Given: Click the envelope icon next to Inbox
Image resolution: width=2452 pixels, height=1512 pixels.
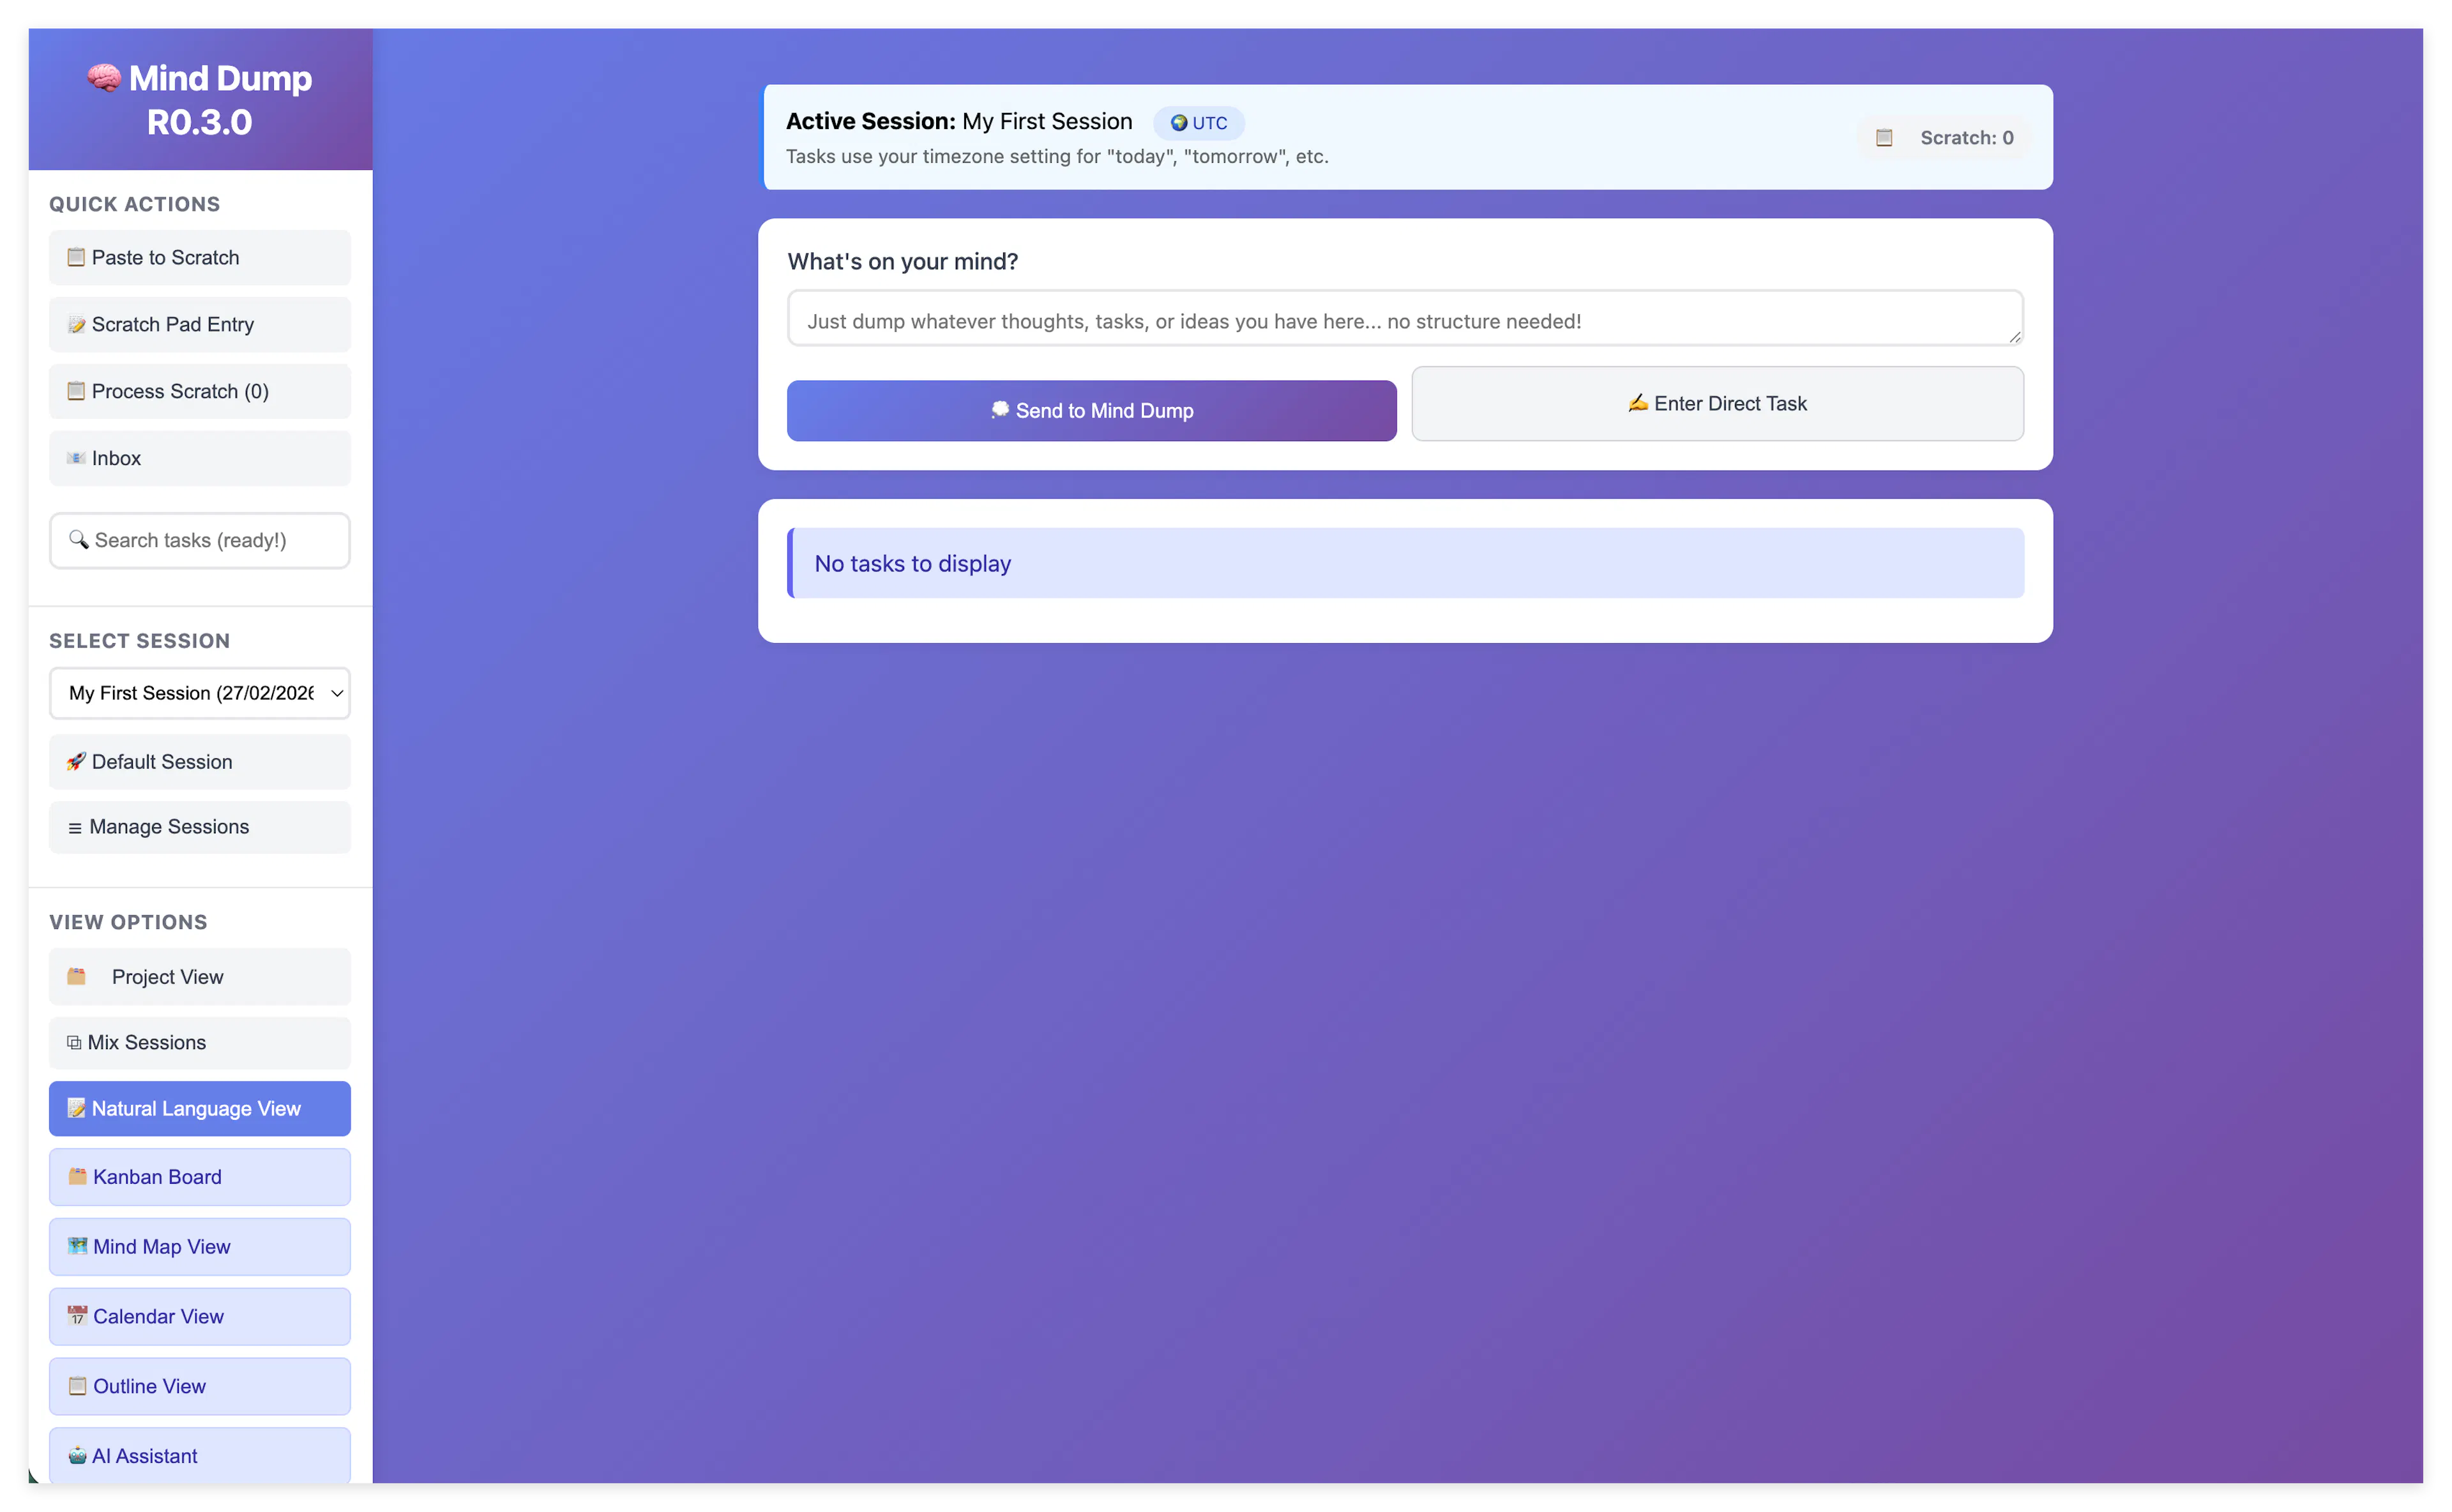Looking at the screenshot, I should pos(76,458).
